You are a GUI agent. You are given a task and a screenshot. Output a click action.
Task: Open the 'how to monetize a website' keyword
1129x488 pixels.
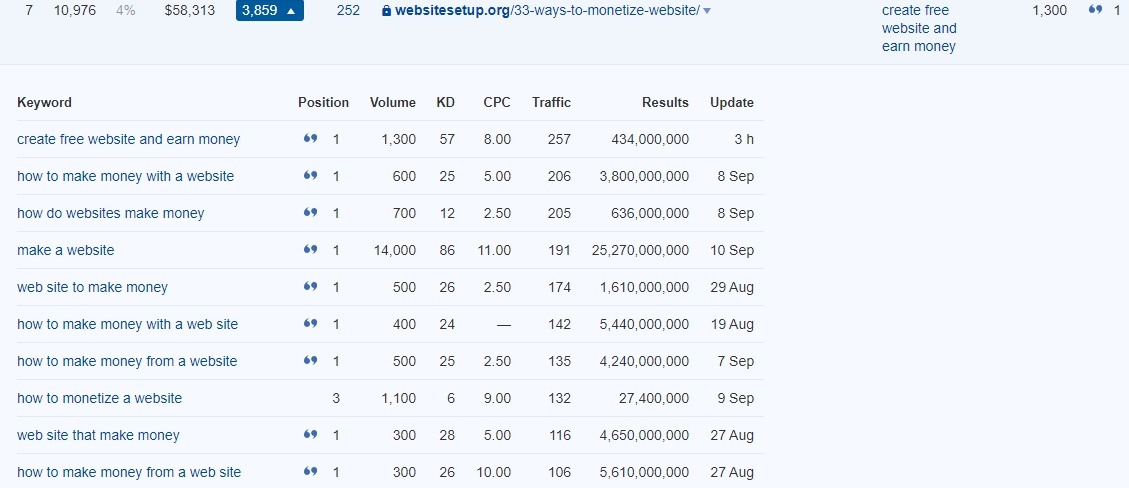pyautogui.click(x=99, y=397)
